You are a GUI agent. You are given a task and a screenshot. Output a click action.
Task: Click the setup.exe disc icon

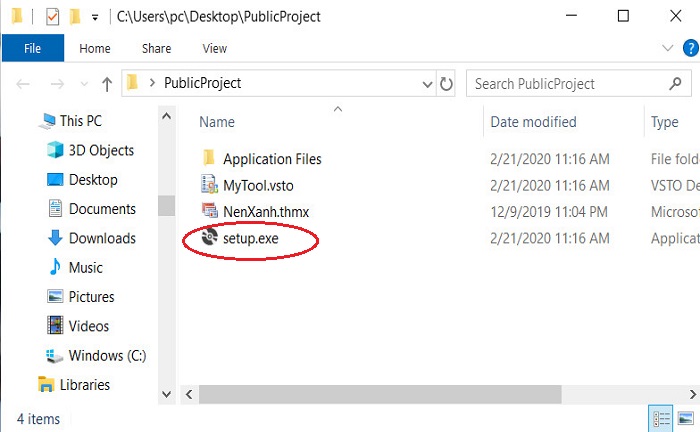(209, 237)
